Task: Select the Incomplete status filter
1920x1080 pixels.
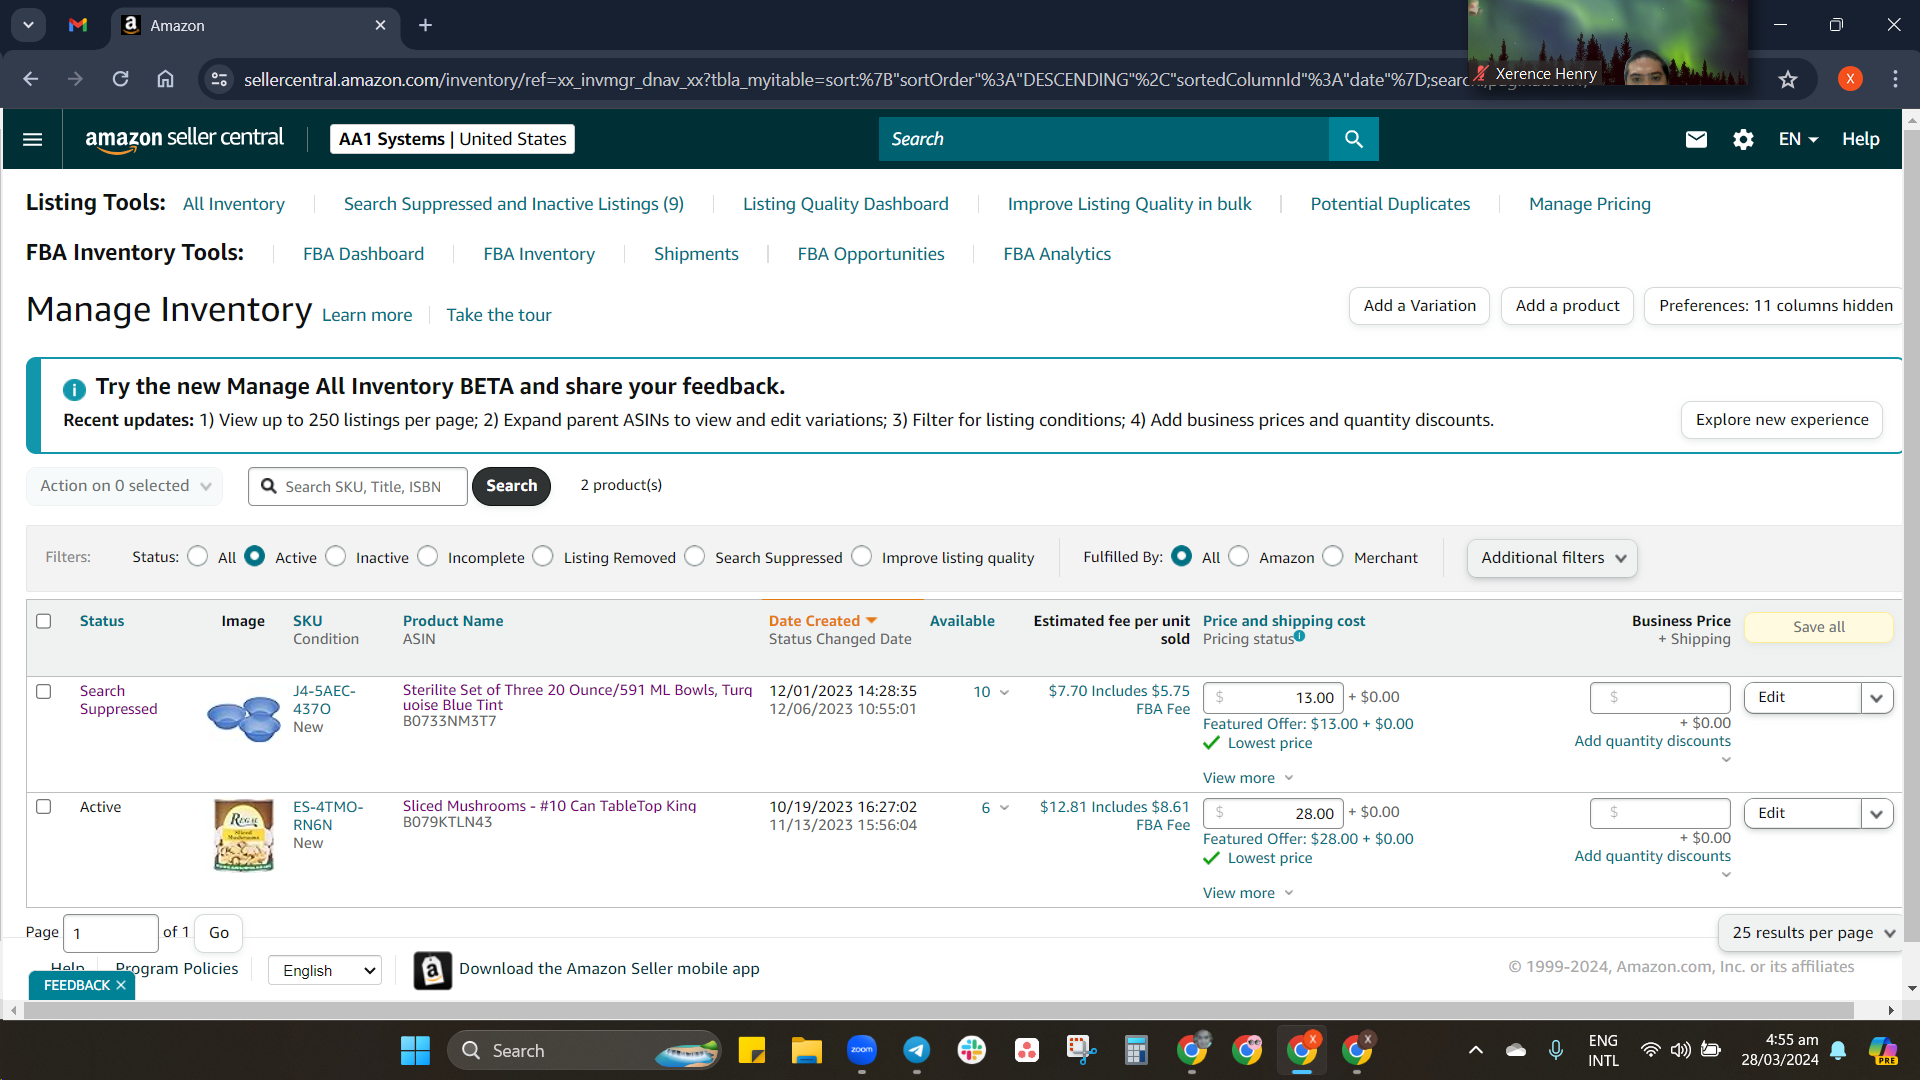Action: coord(428,556)
